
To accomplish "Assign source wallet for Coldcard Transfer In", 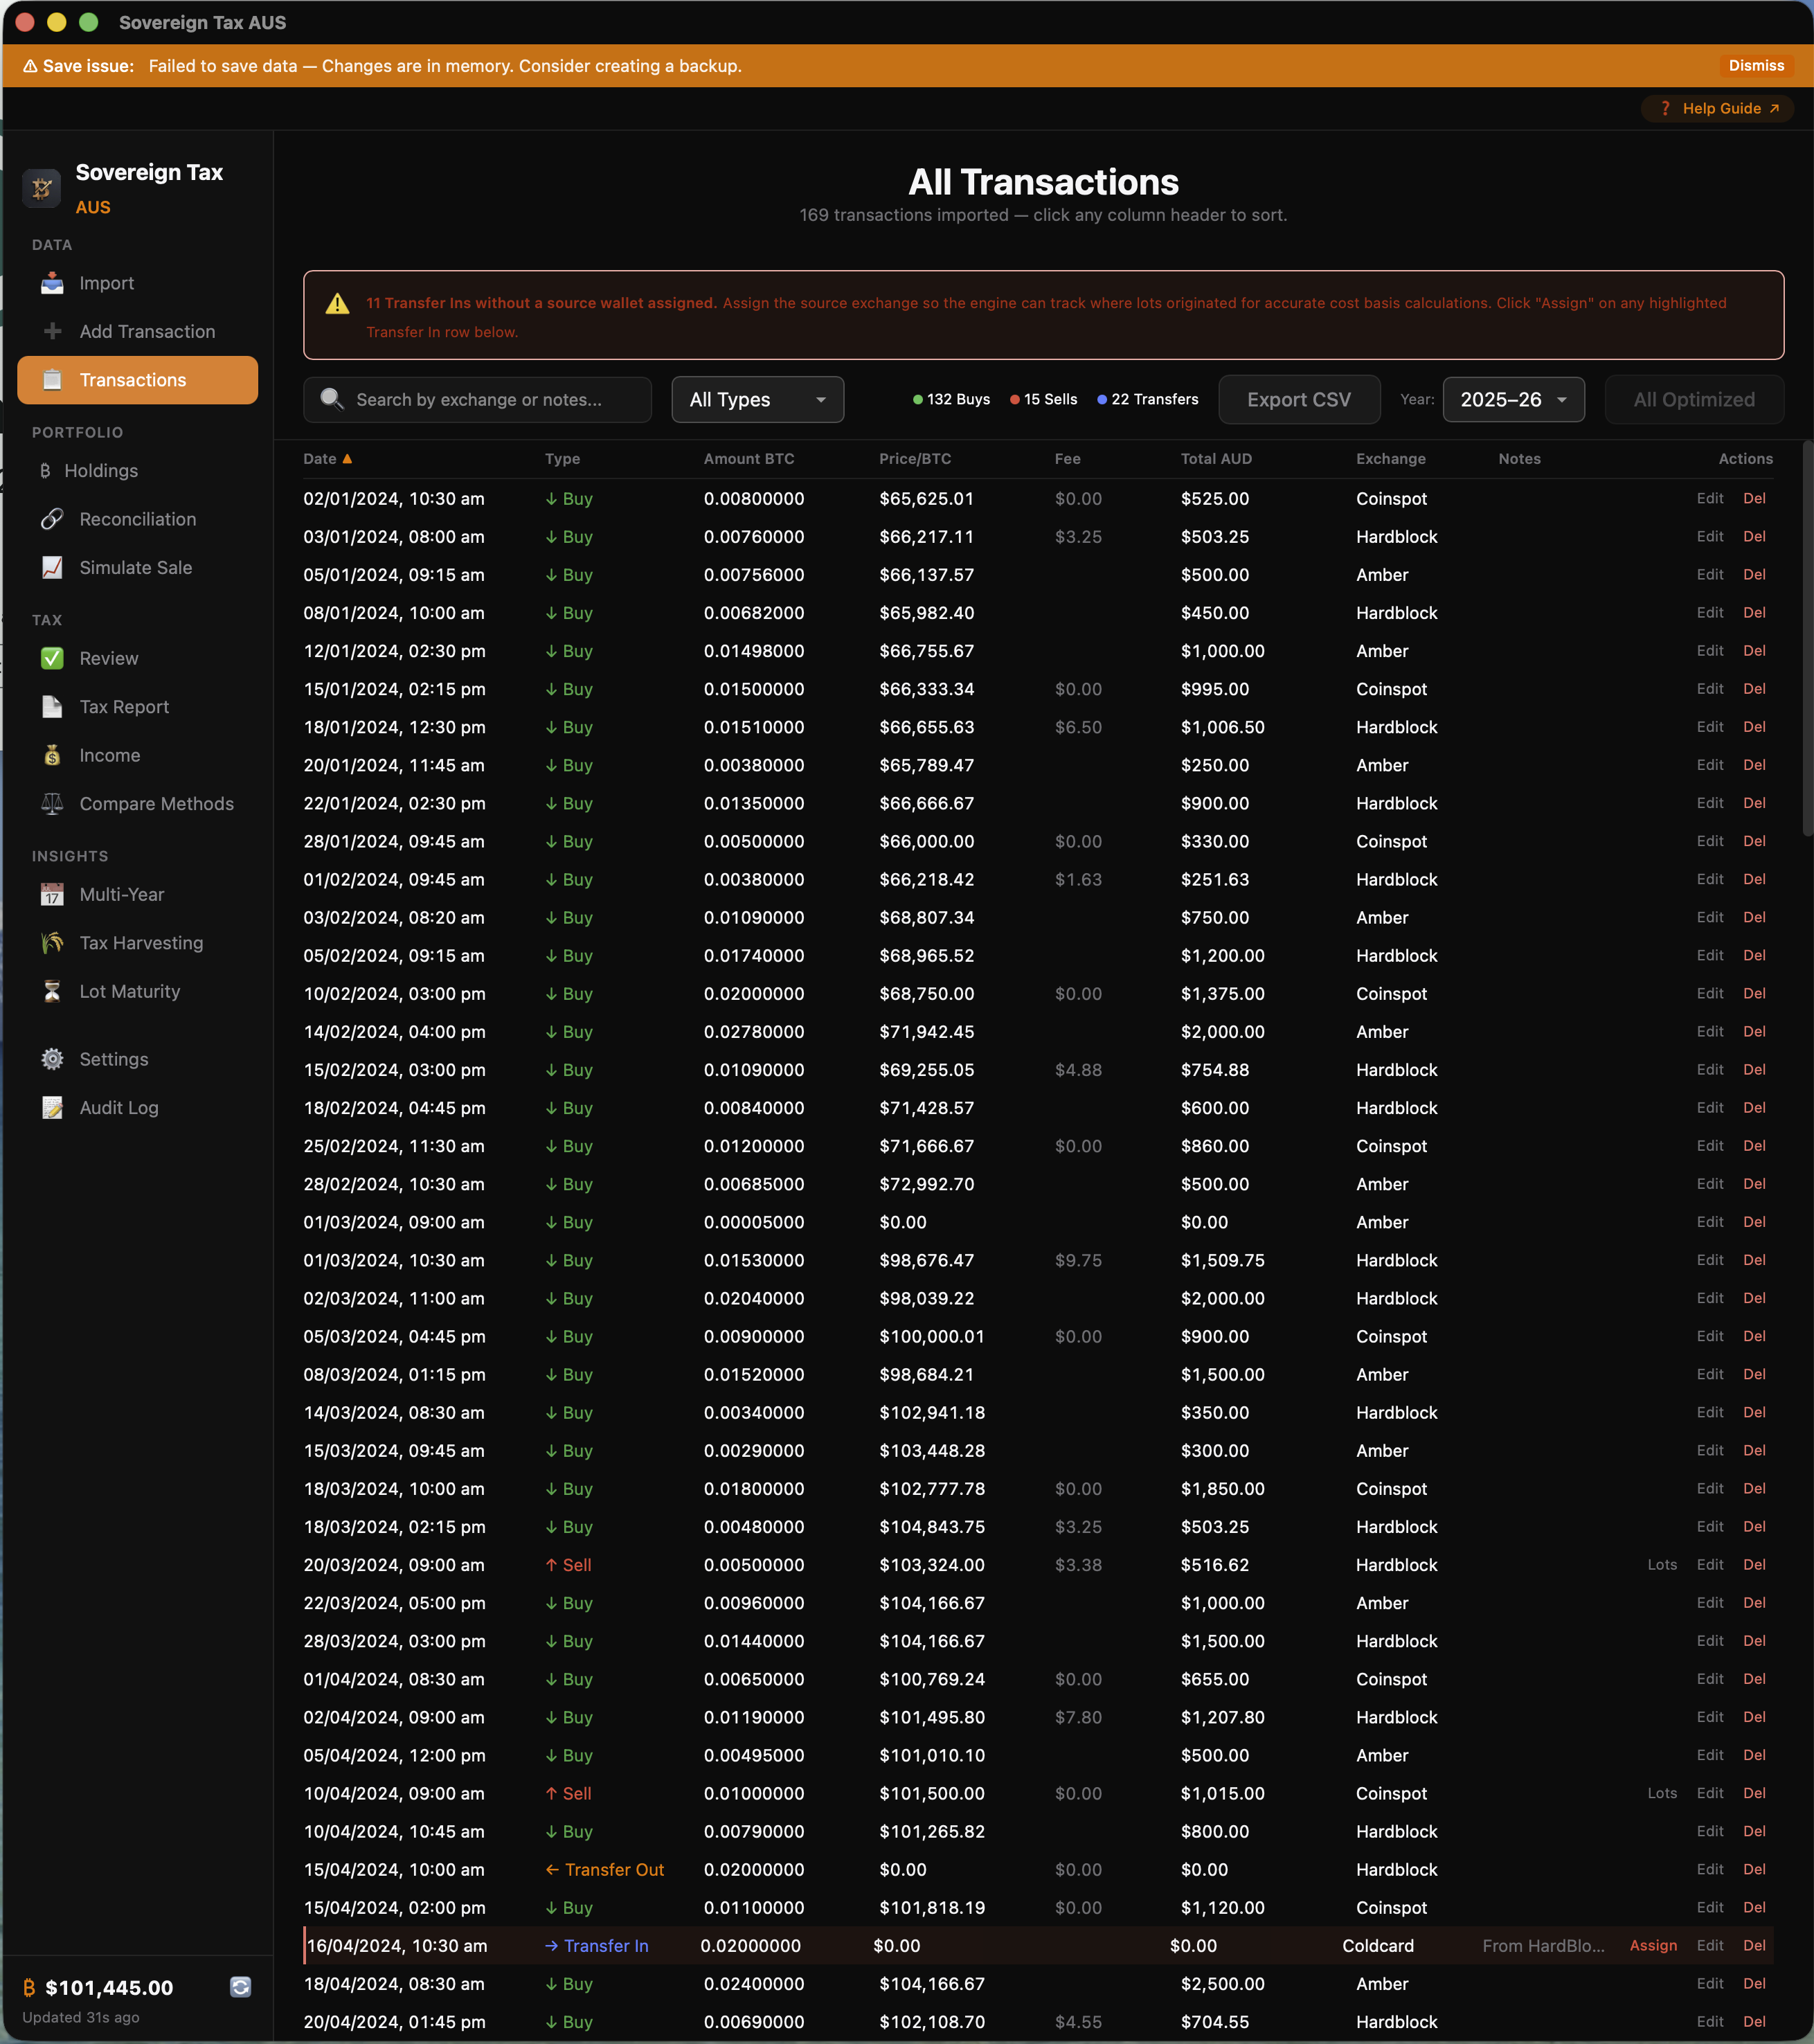I will tap(1652, 1945).
